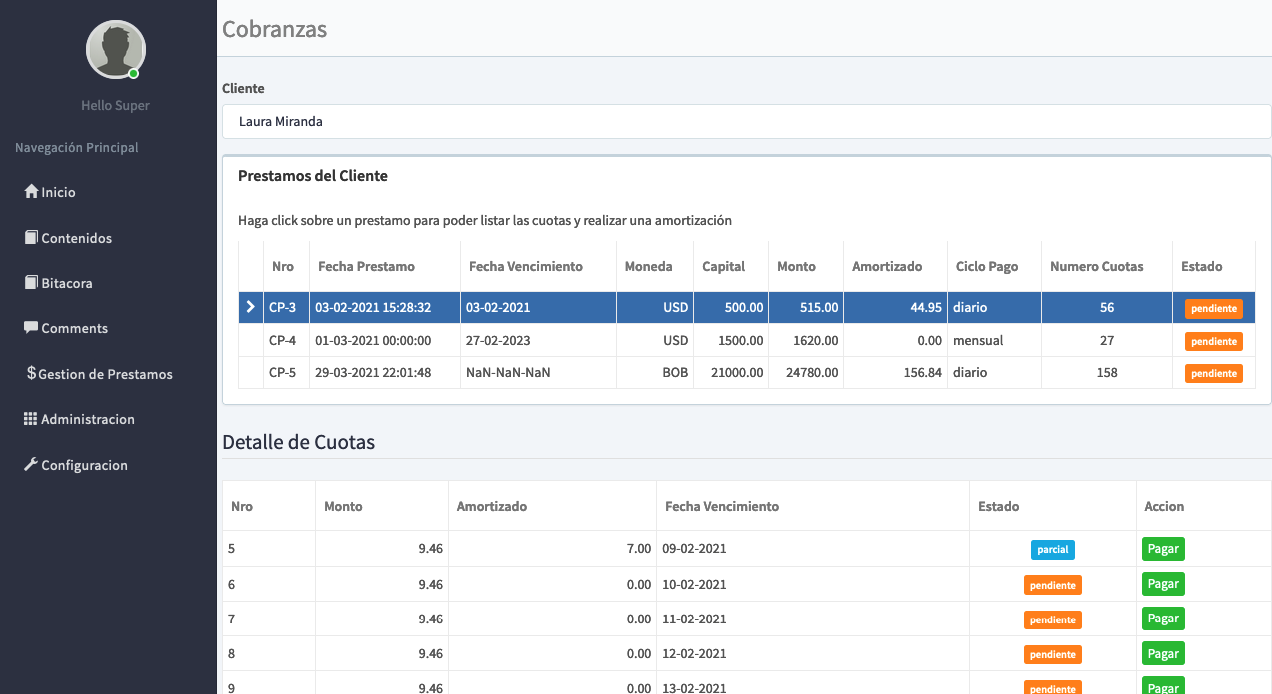Click the user avatar profile picture
Viewport: 1272px width, 694px height.
116,49
